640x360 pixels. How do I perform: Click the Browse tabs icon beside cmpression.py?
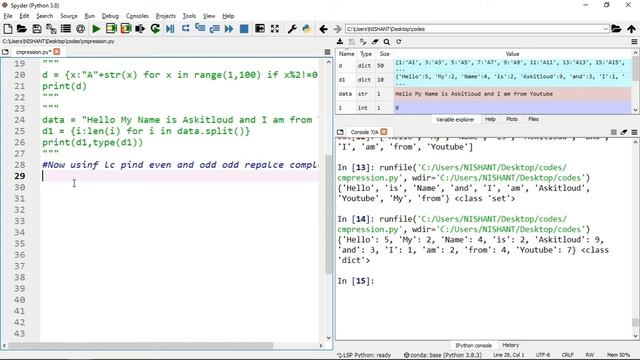point(5,52)
